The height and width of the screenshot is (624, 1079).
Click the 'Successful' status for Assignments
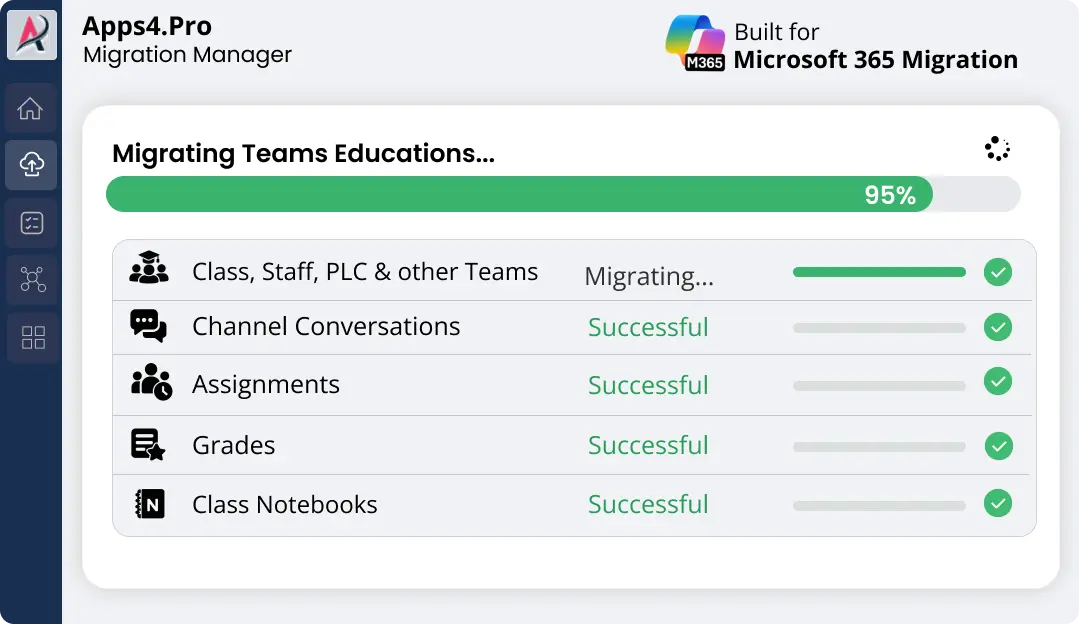[x=648, y=385]
